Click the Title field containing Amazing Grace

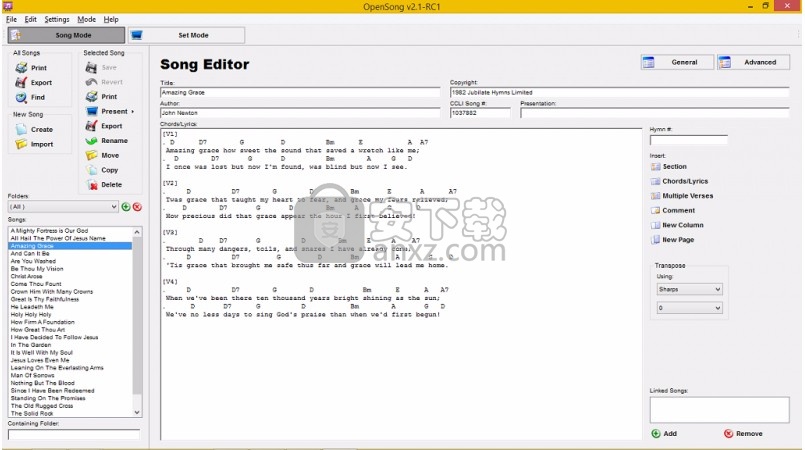tap(300, 92)
